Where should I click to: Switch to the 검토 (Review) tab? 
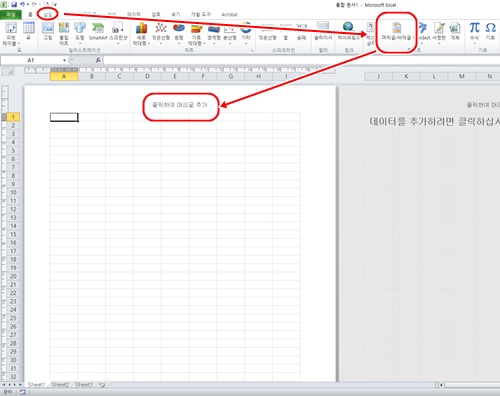tap(156, 14)
